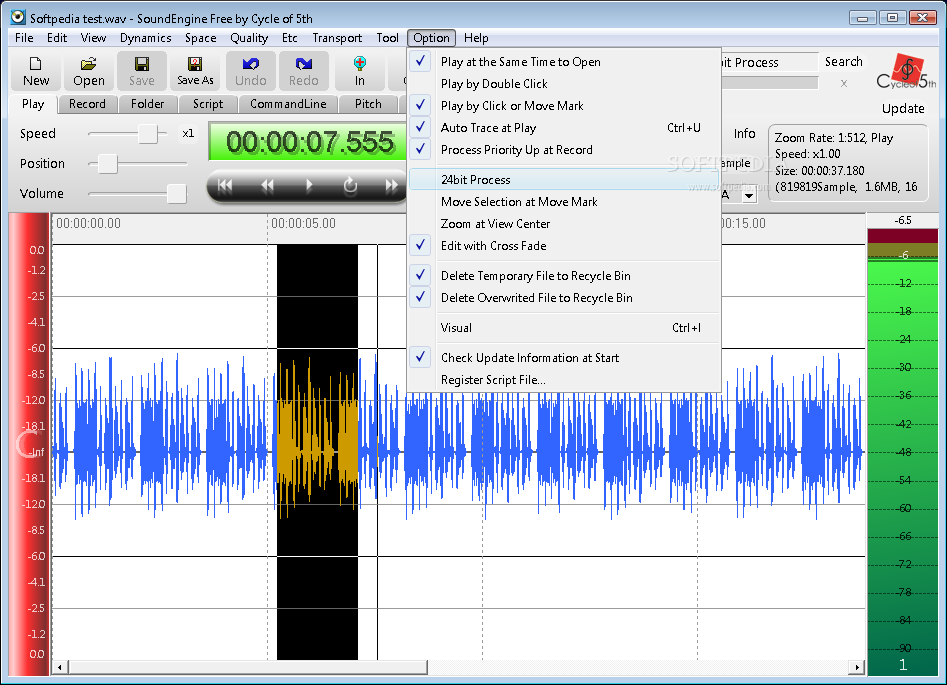Click the New file toolbar icon
Screen dimensions: 947x685
(36, 70)
